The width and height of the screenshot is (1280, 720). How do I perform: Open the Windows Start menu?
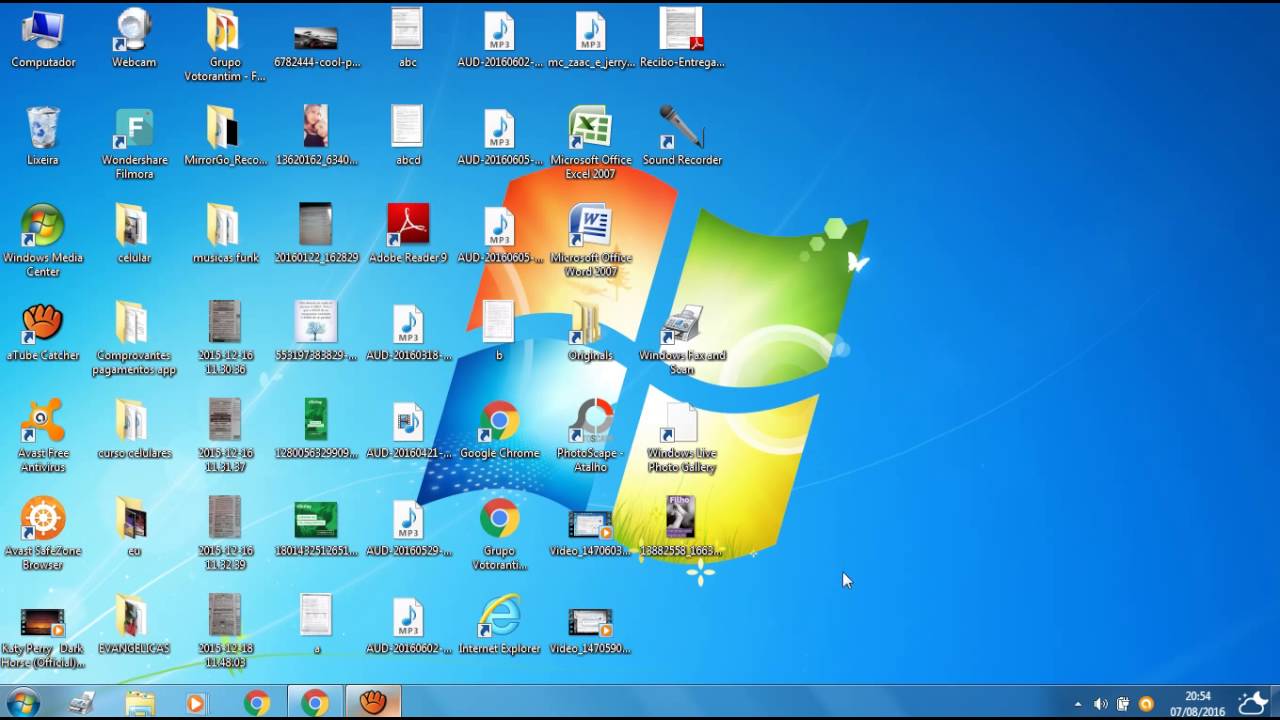tap(22, 703)
